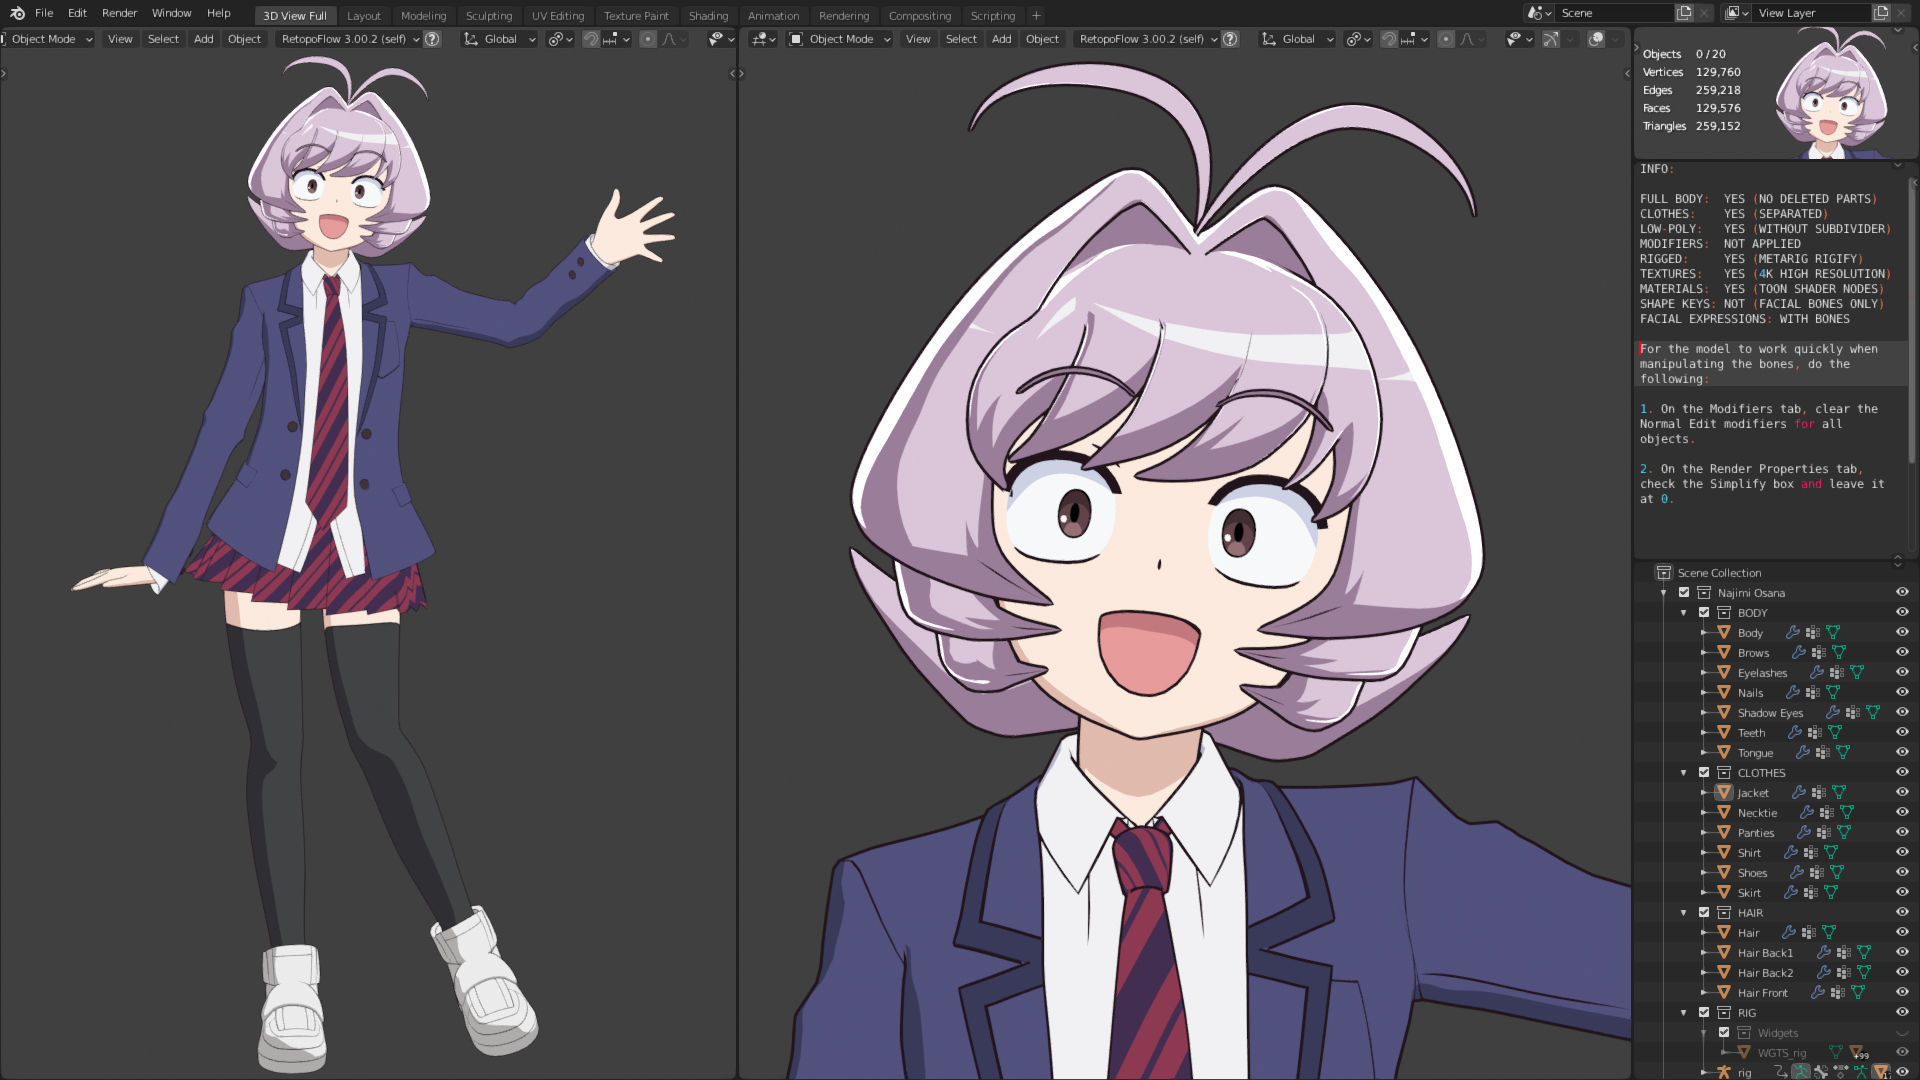The image size is (1920, 1080).
Task: Uncheck the Widgets collection checkbox
Action: click(1724, 1033)
